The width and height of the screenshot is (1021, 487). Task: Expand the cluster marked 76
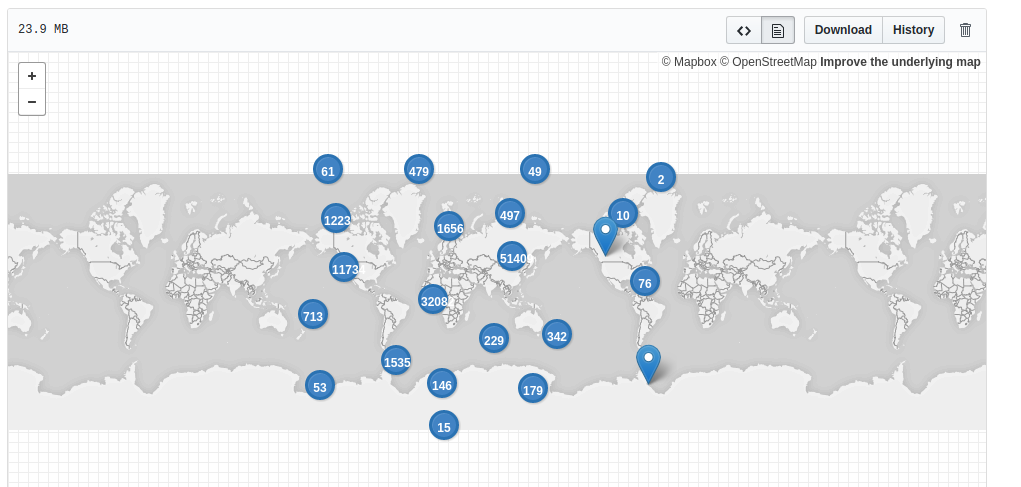pyautogui.click(x=645, y=282)
